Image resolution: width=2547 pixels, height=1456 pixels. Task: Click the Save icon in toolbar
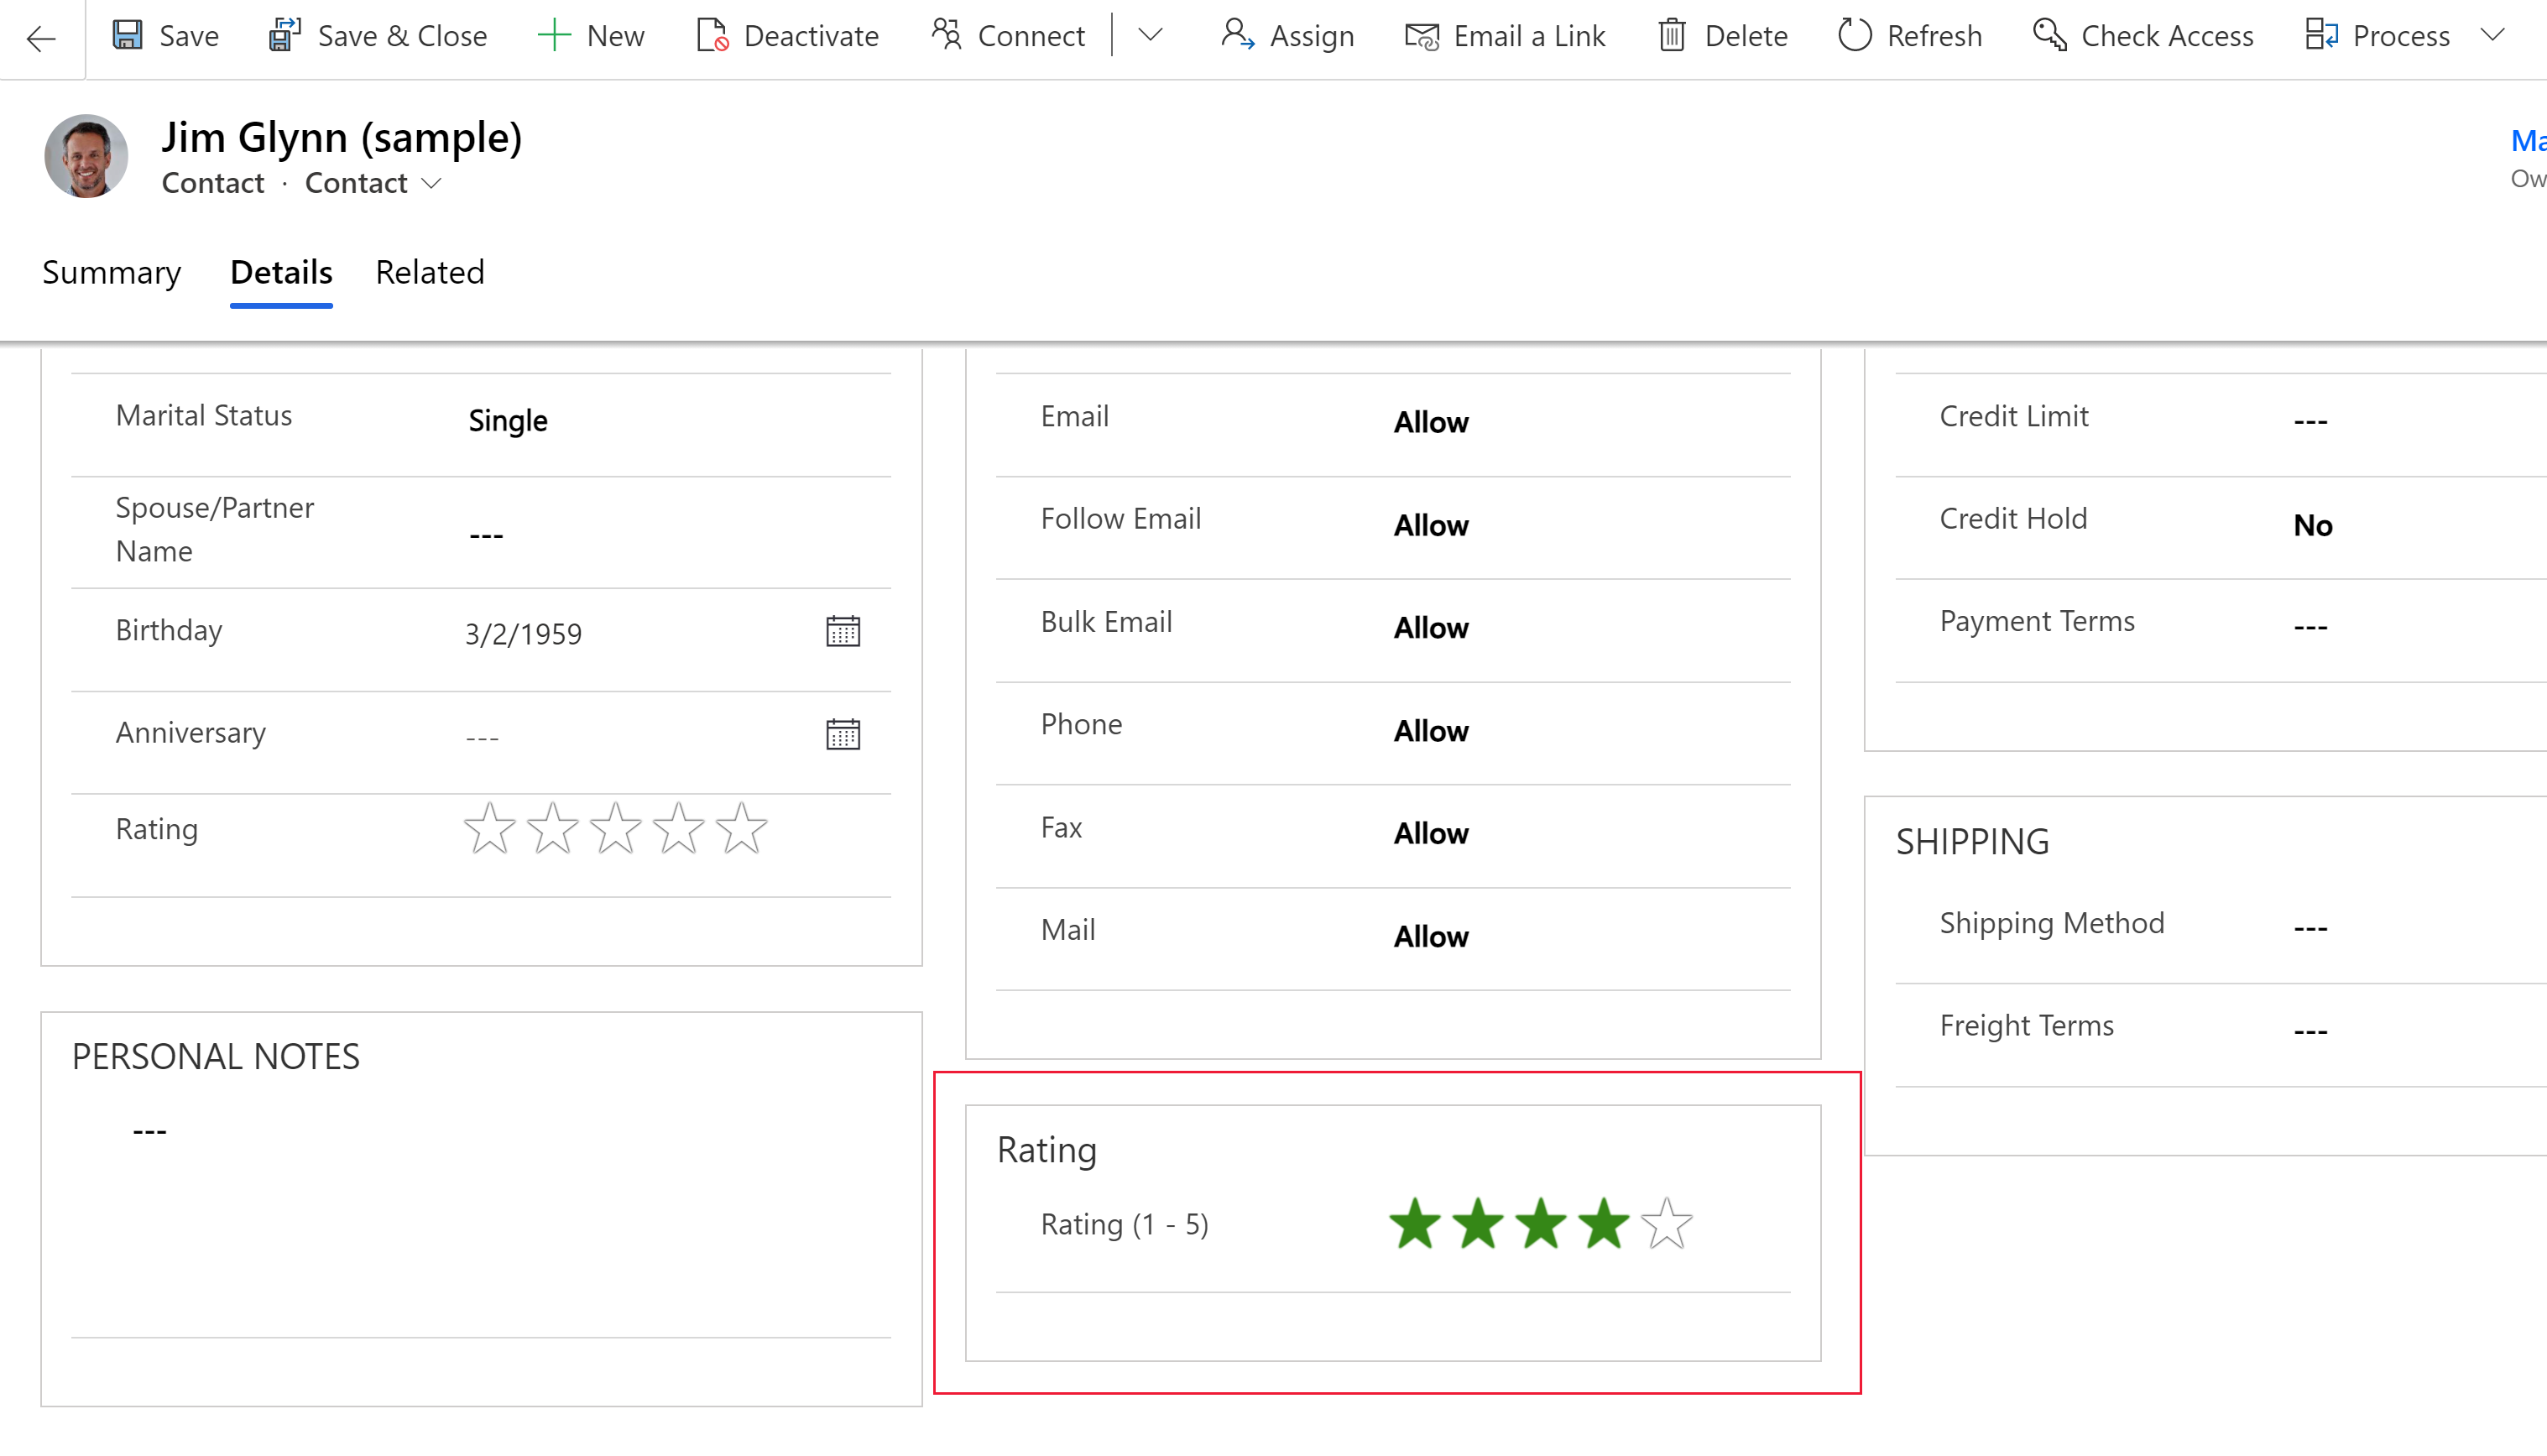click(129, 35)
